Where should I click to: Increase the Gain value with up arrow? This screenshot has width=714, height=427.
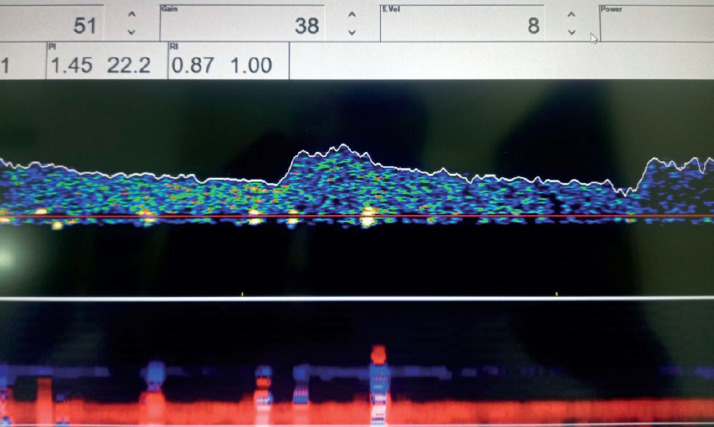click(351, 14)
